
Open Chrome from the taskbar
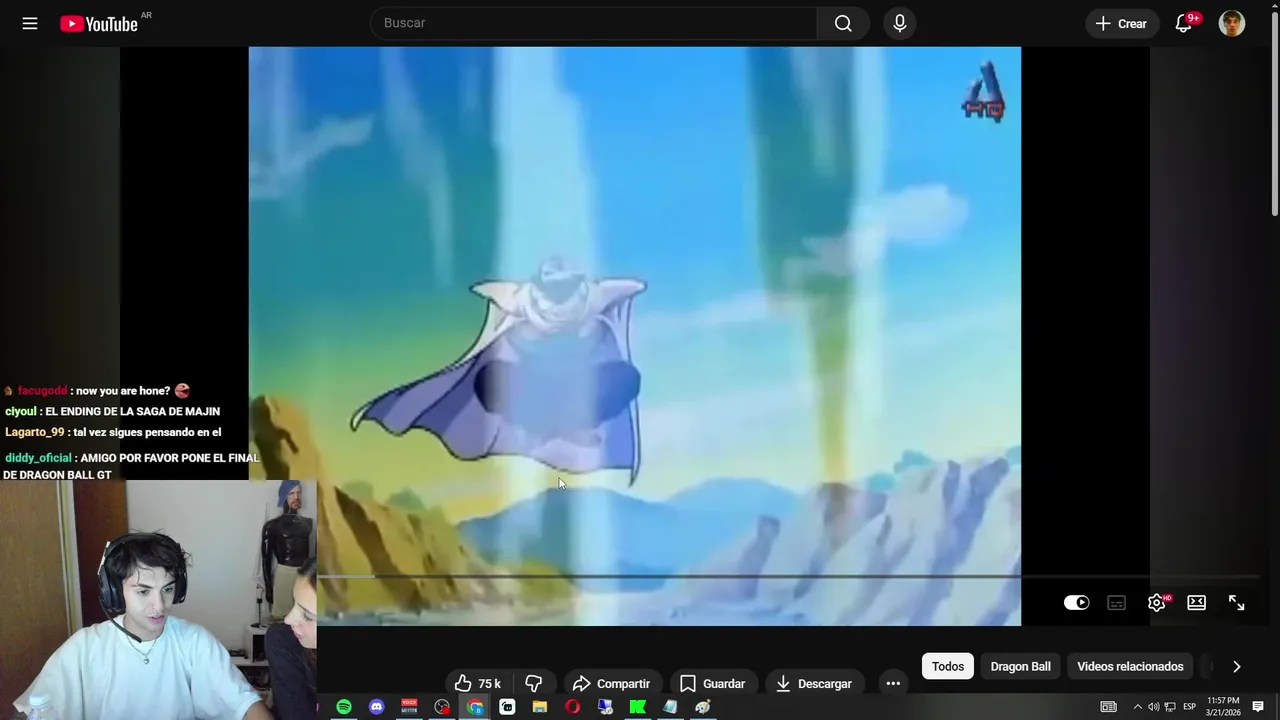[x=475, y=707]
